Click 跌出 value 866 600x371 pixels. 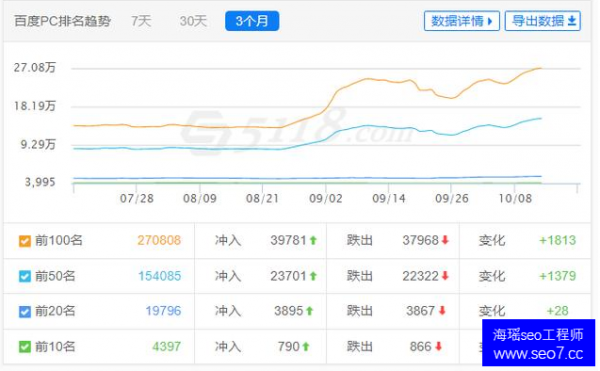point(420,347)
